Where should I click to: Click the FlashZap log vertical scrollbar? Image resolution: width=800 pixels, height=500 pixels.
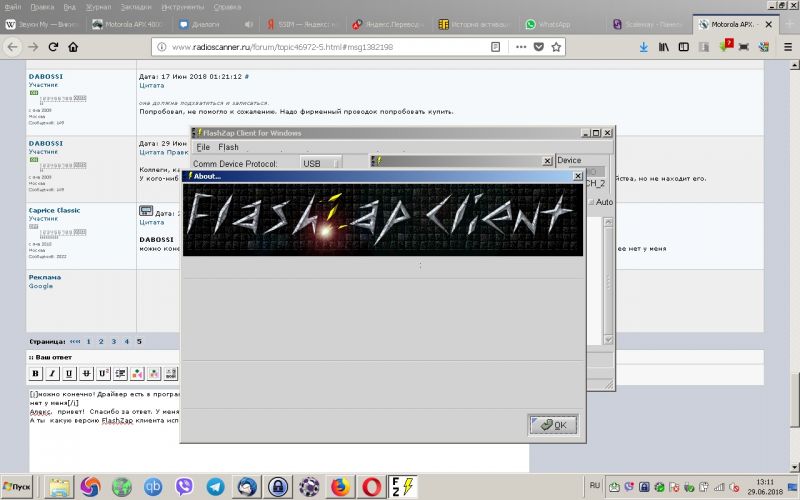coord(608,281)
